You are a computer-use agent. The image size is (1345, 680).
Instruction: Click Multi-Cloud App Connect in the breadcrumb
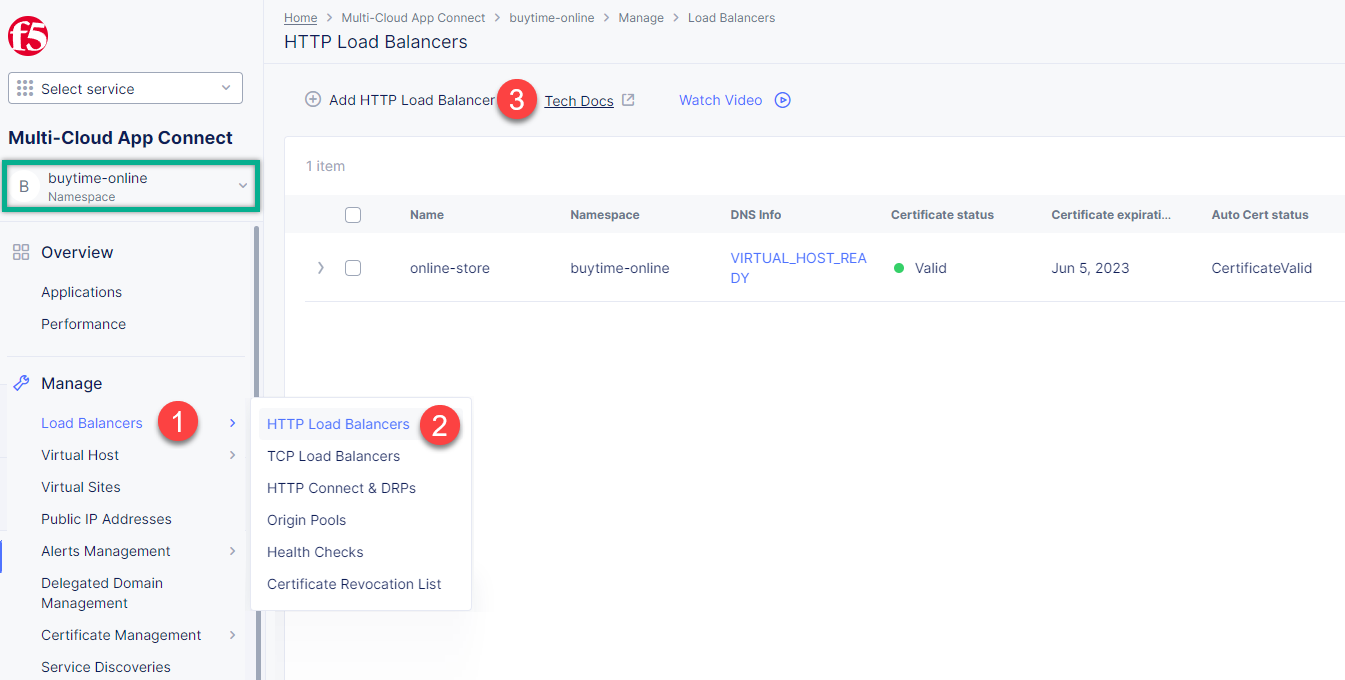[x=413, y=18]
